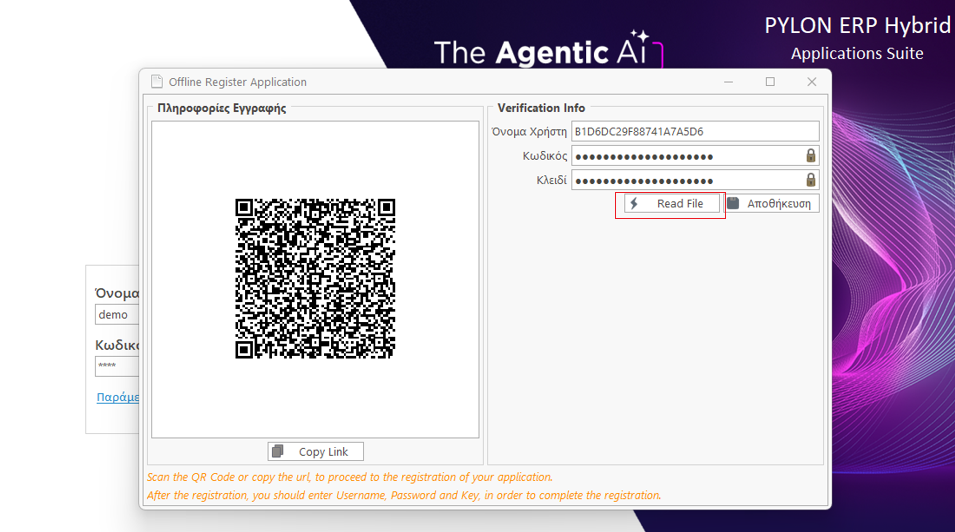Viewport: 955px width, 532px height.
Task: Click the lock icon in the Κλειδί field
Action: click(x=811, y=180)
